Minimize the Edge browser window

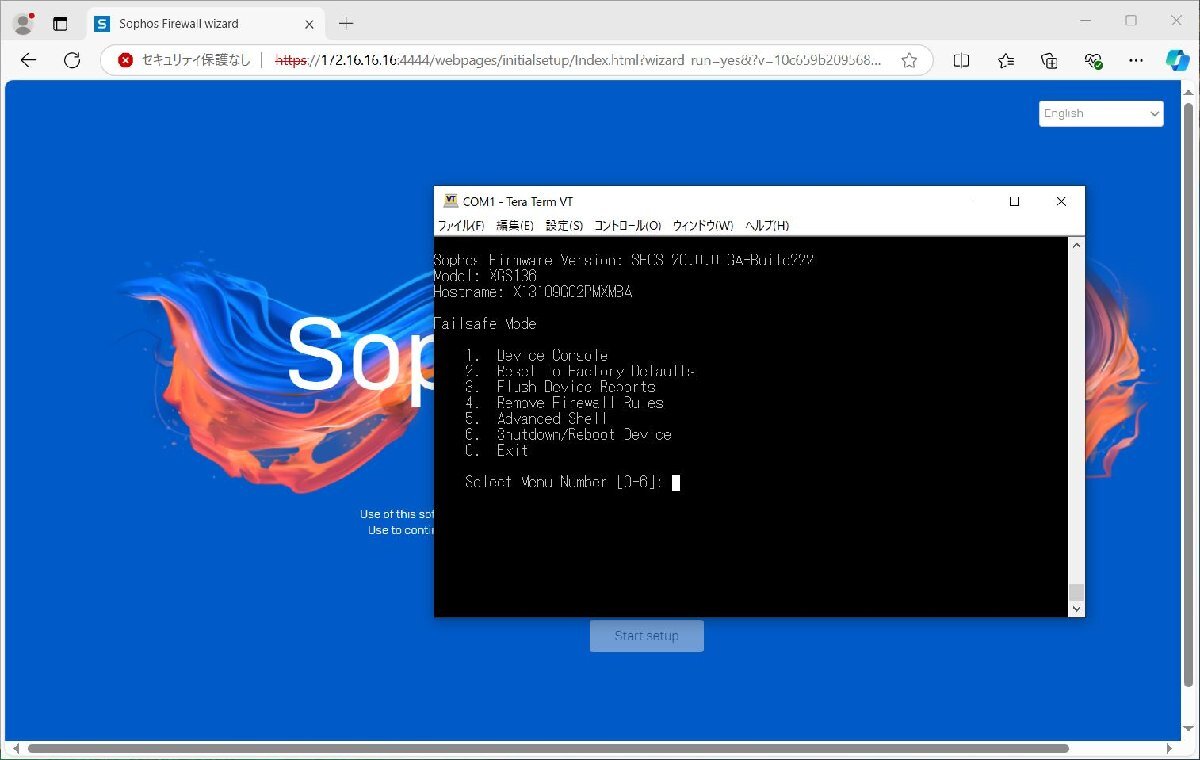[x=1087, y=21]
